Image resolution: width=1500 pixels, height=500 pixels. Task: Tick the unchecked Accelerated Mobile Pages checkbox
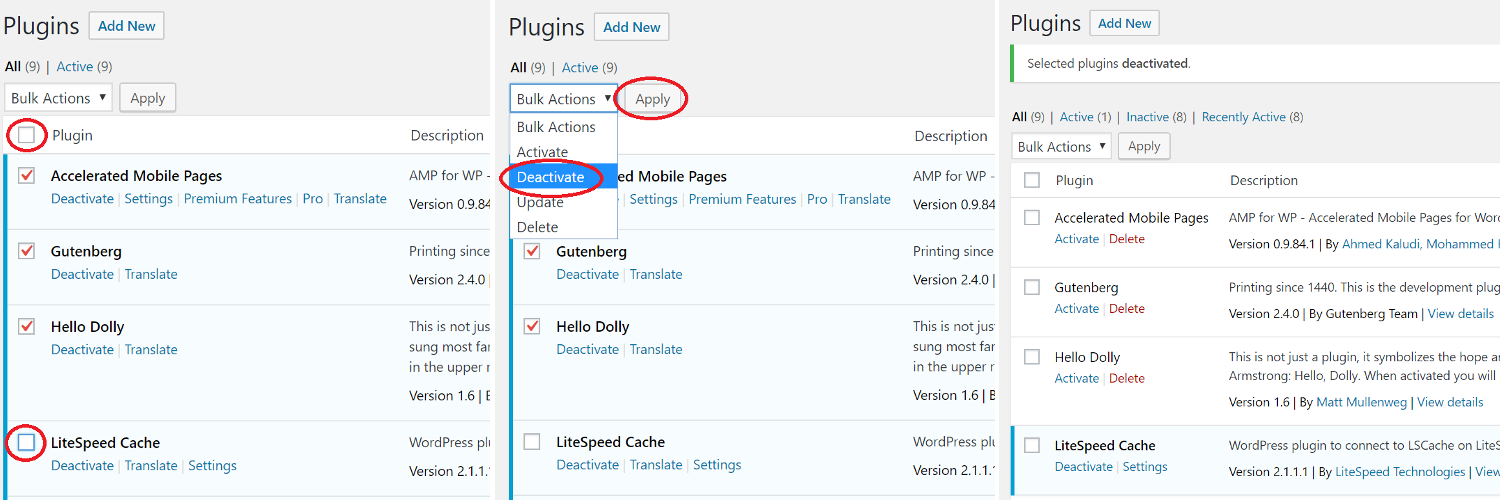coord(1032,217)
